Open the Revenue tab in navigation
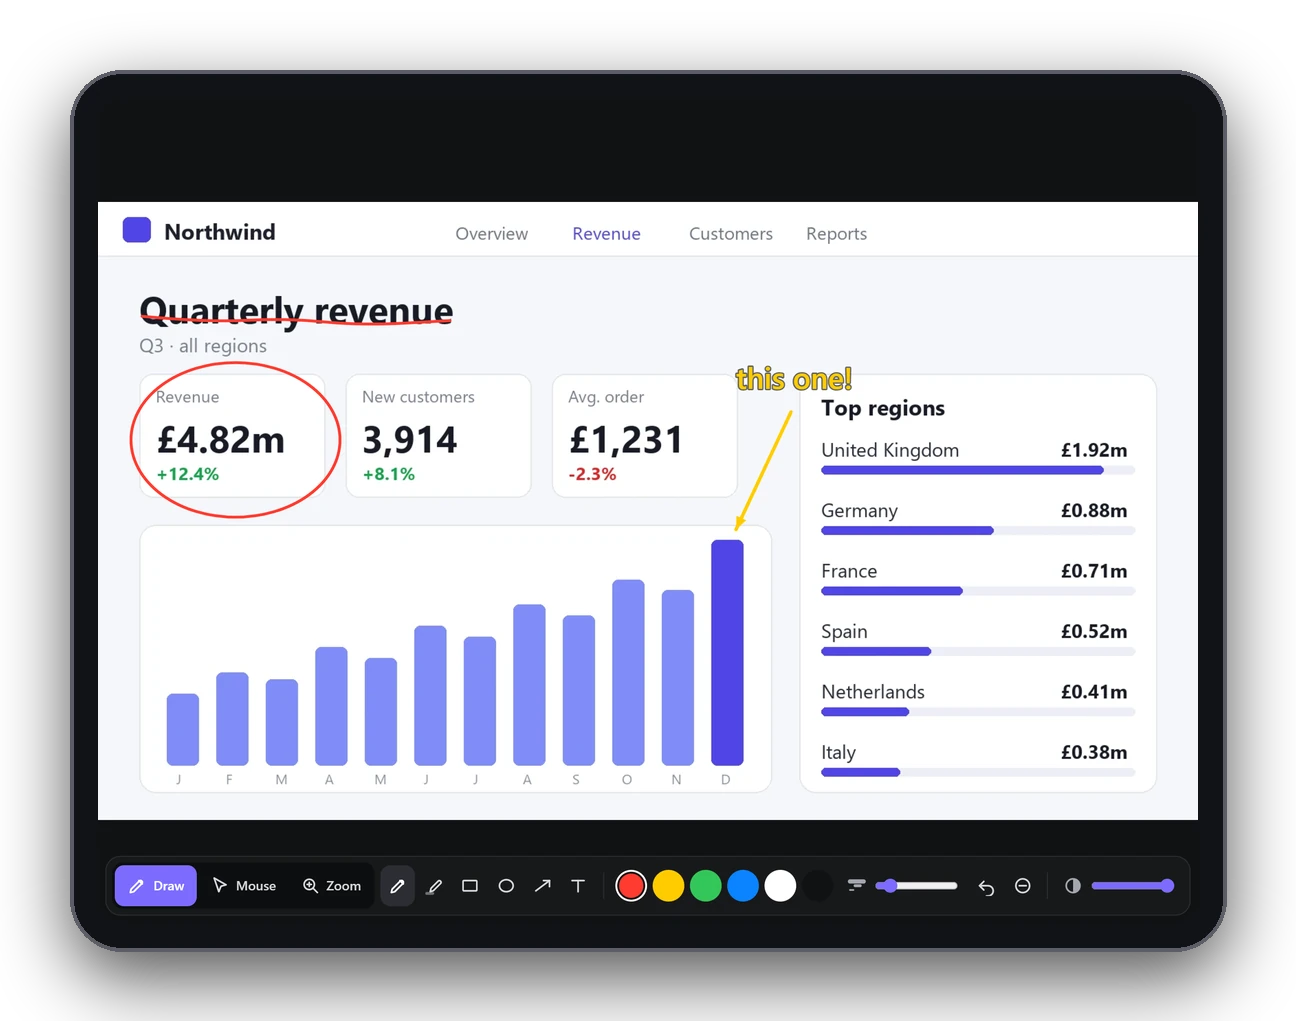The height and width of the screenshot is (1021, 1296). tap(606, 234)
